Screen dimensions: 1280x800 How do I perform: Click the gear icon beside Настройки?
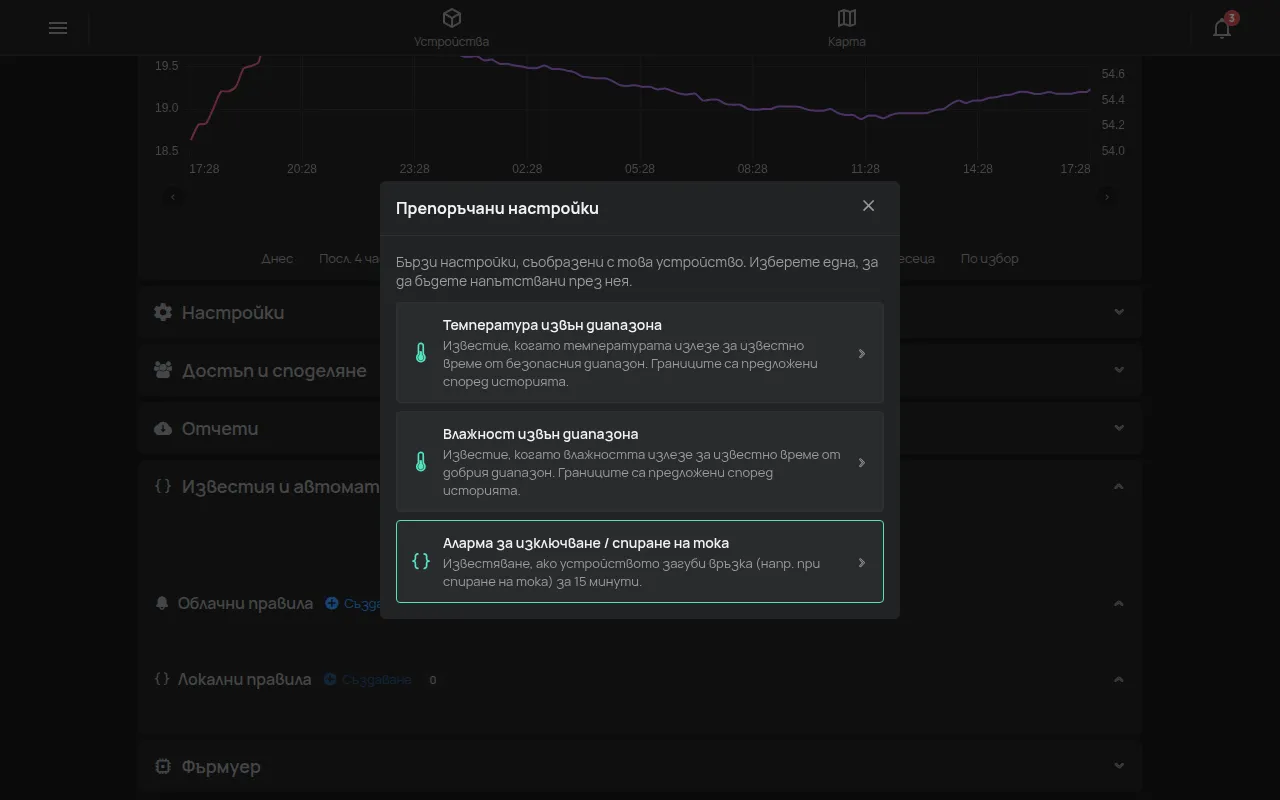(163, 312)
